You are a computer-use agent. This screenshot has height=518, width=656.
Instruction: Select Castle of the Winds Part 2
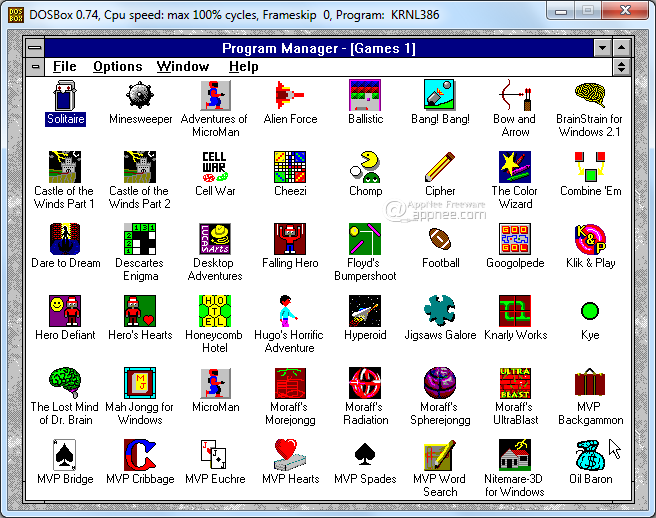click(140, 167)
